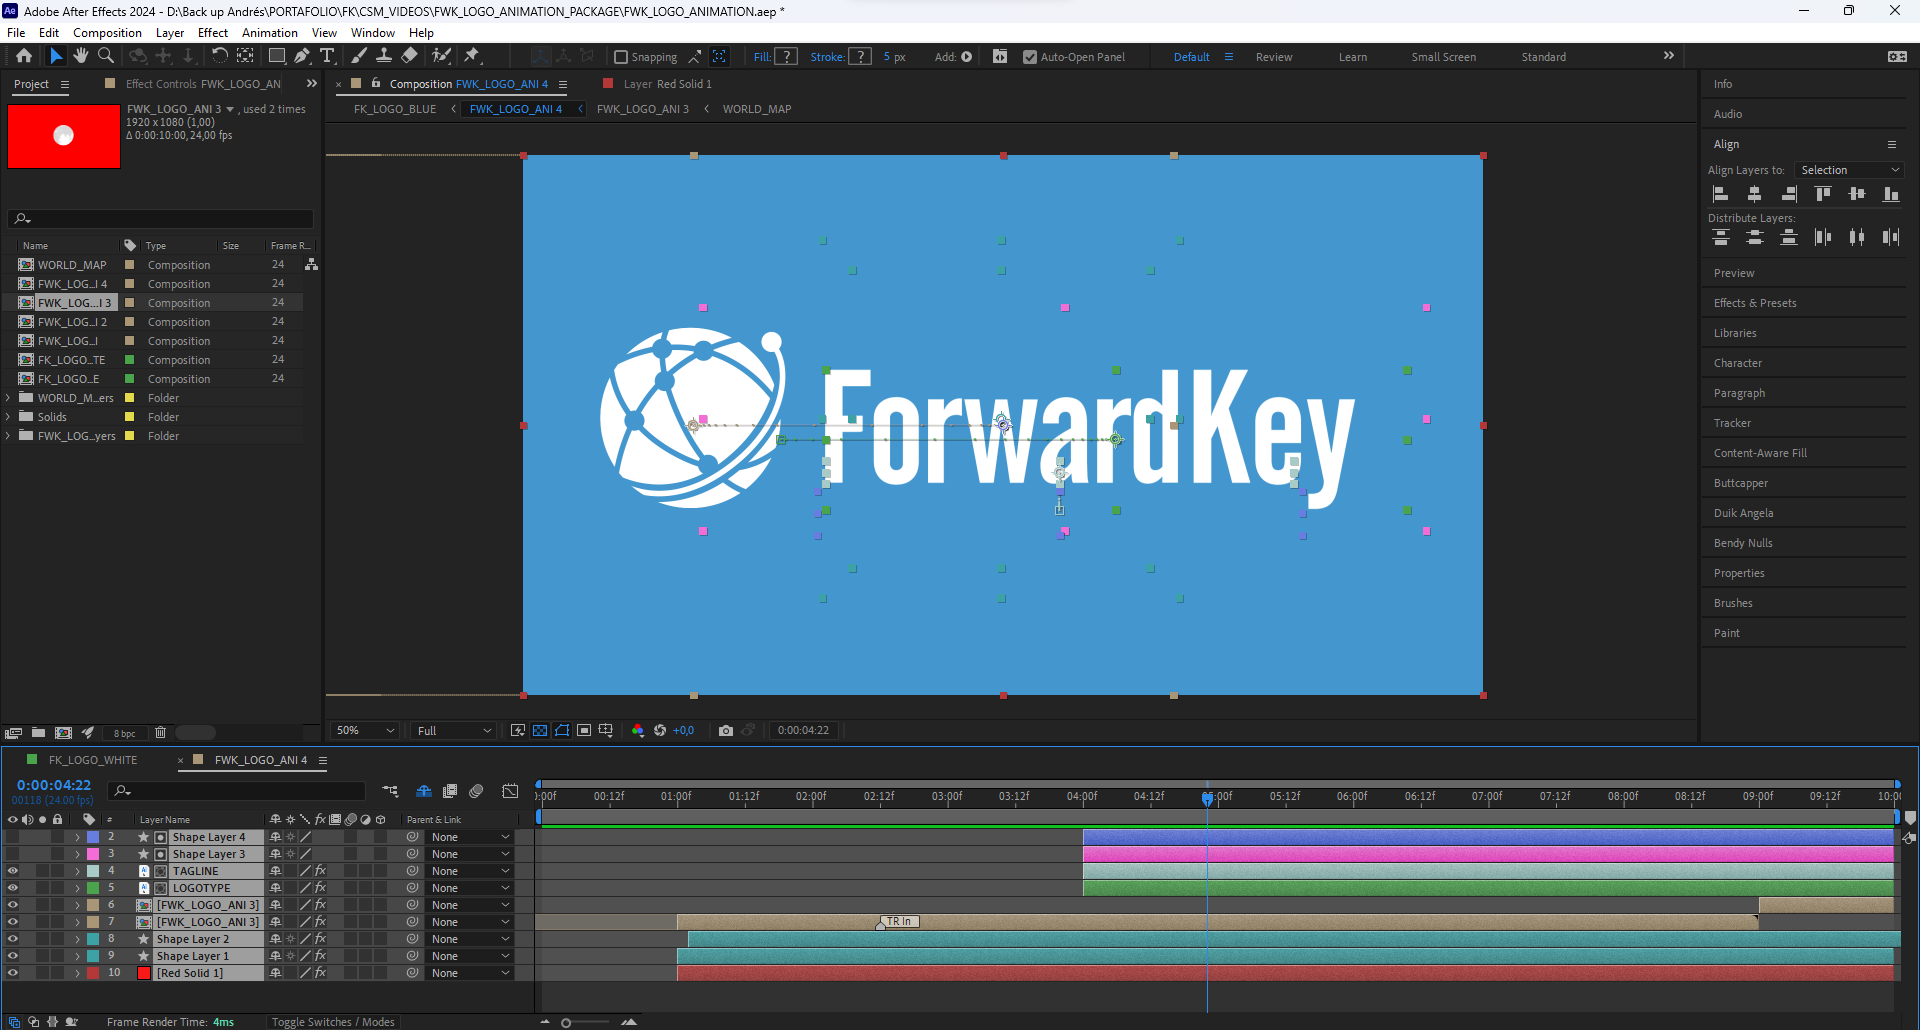
Task: Distribute layers by top edges
Action: (x=1721, y=237)
